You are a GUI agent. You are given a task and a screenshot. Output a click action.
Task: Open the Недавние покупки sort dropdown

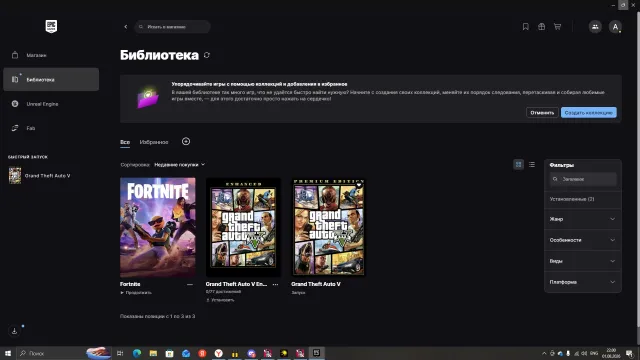179,164
